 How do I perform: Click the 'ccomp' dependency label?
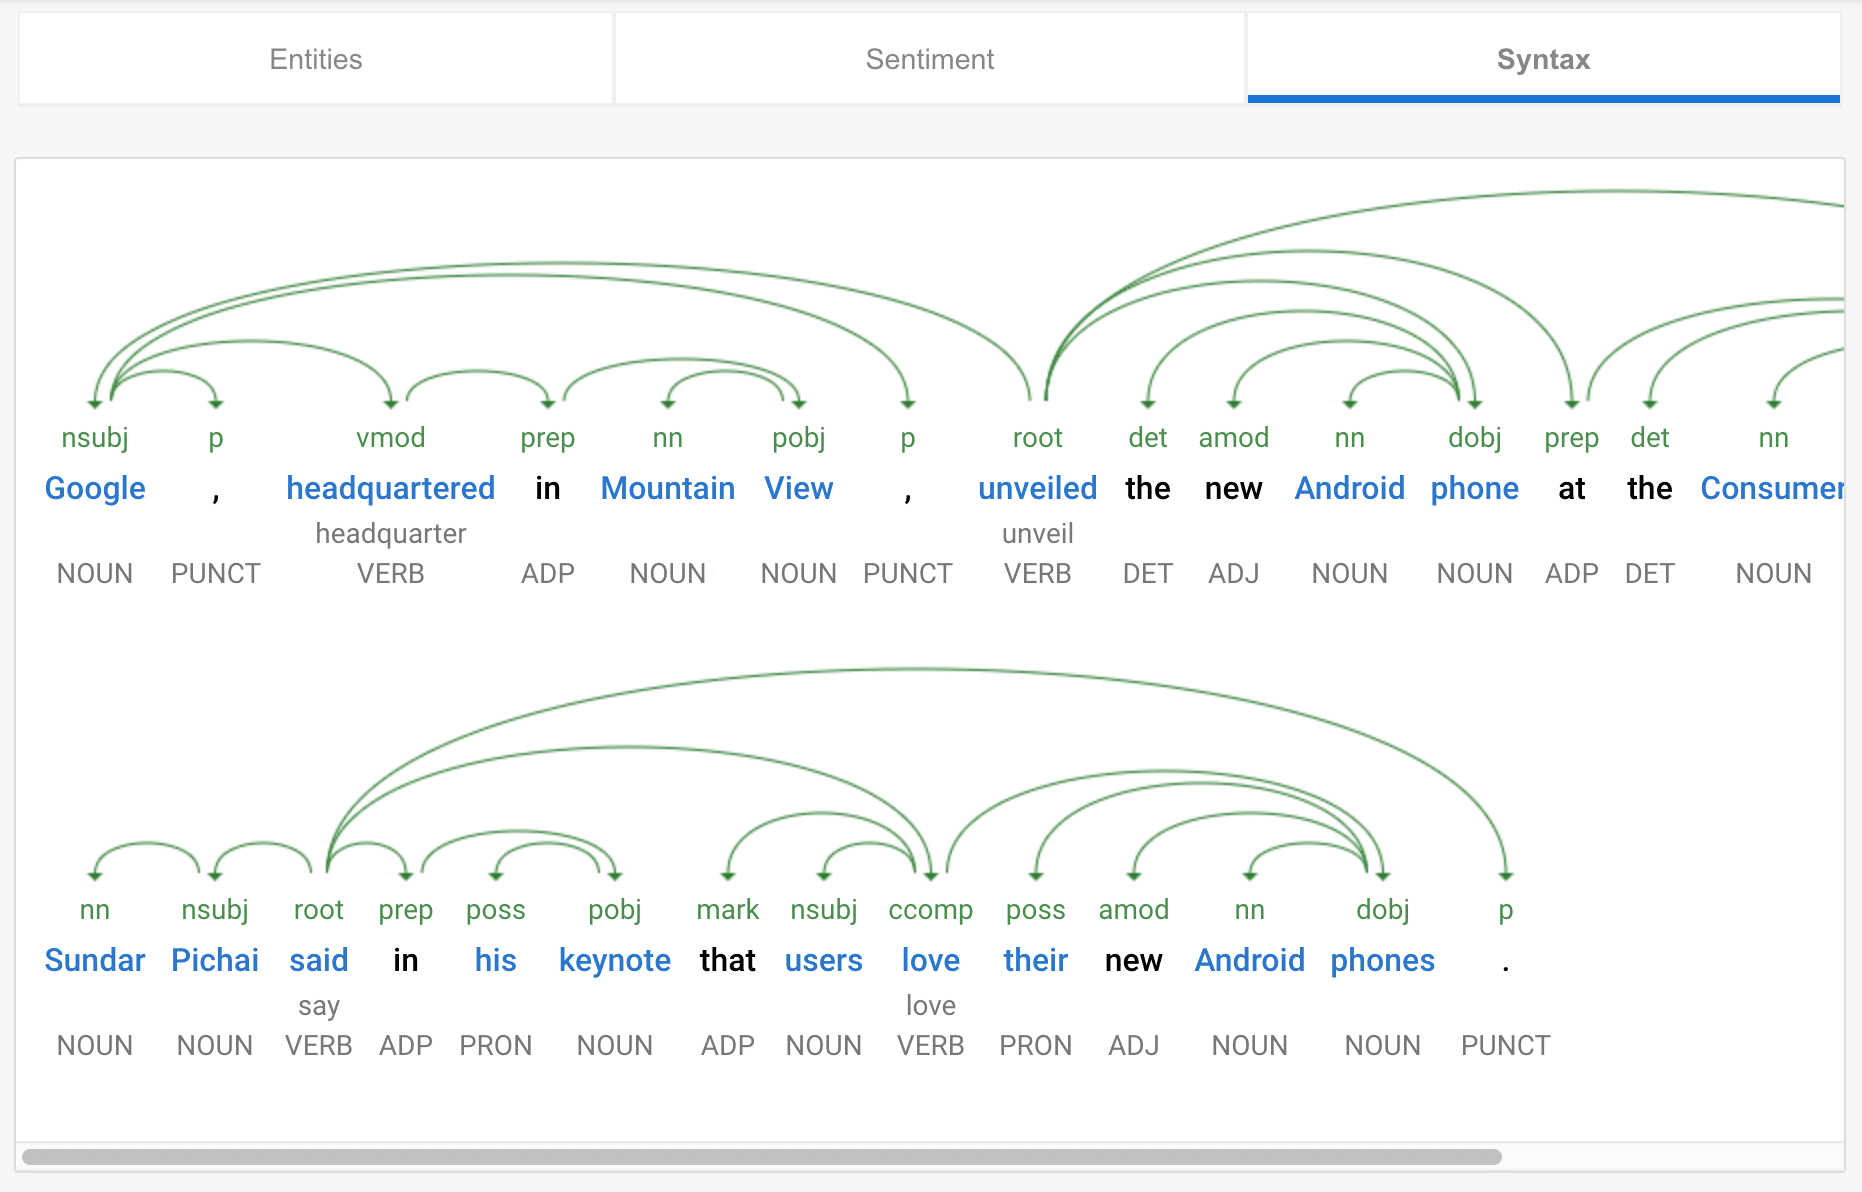[x=930, y=910]
